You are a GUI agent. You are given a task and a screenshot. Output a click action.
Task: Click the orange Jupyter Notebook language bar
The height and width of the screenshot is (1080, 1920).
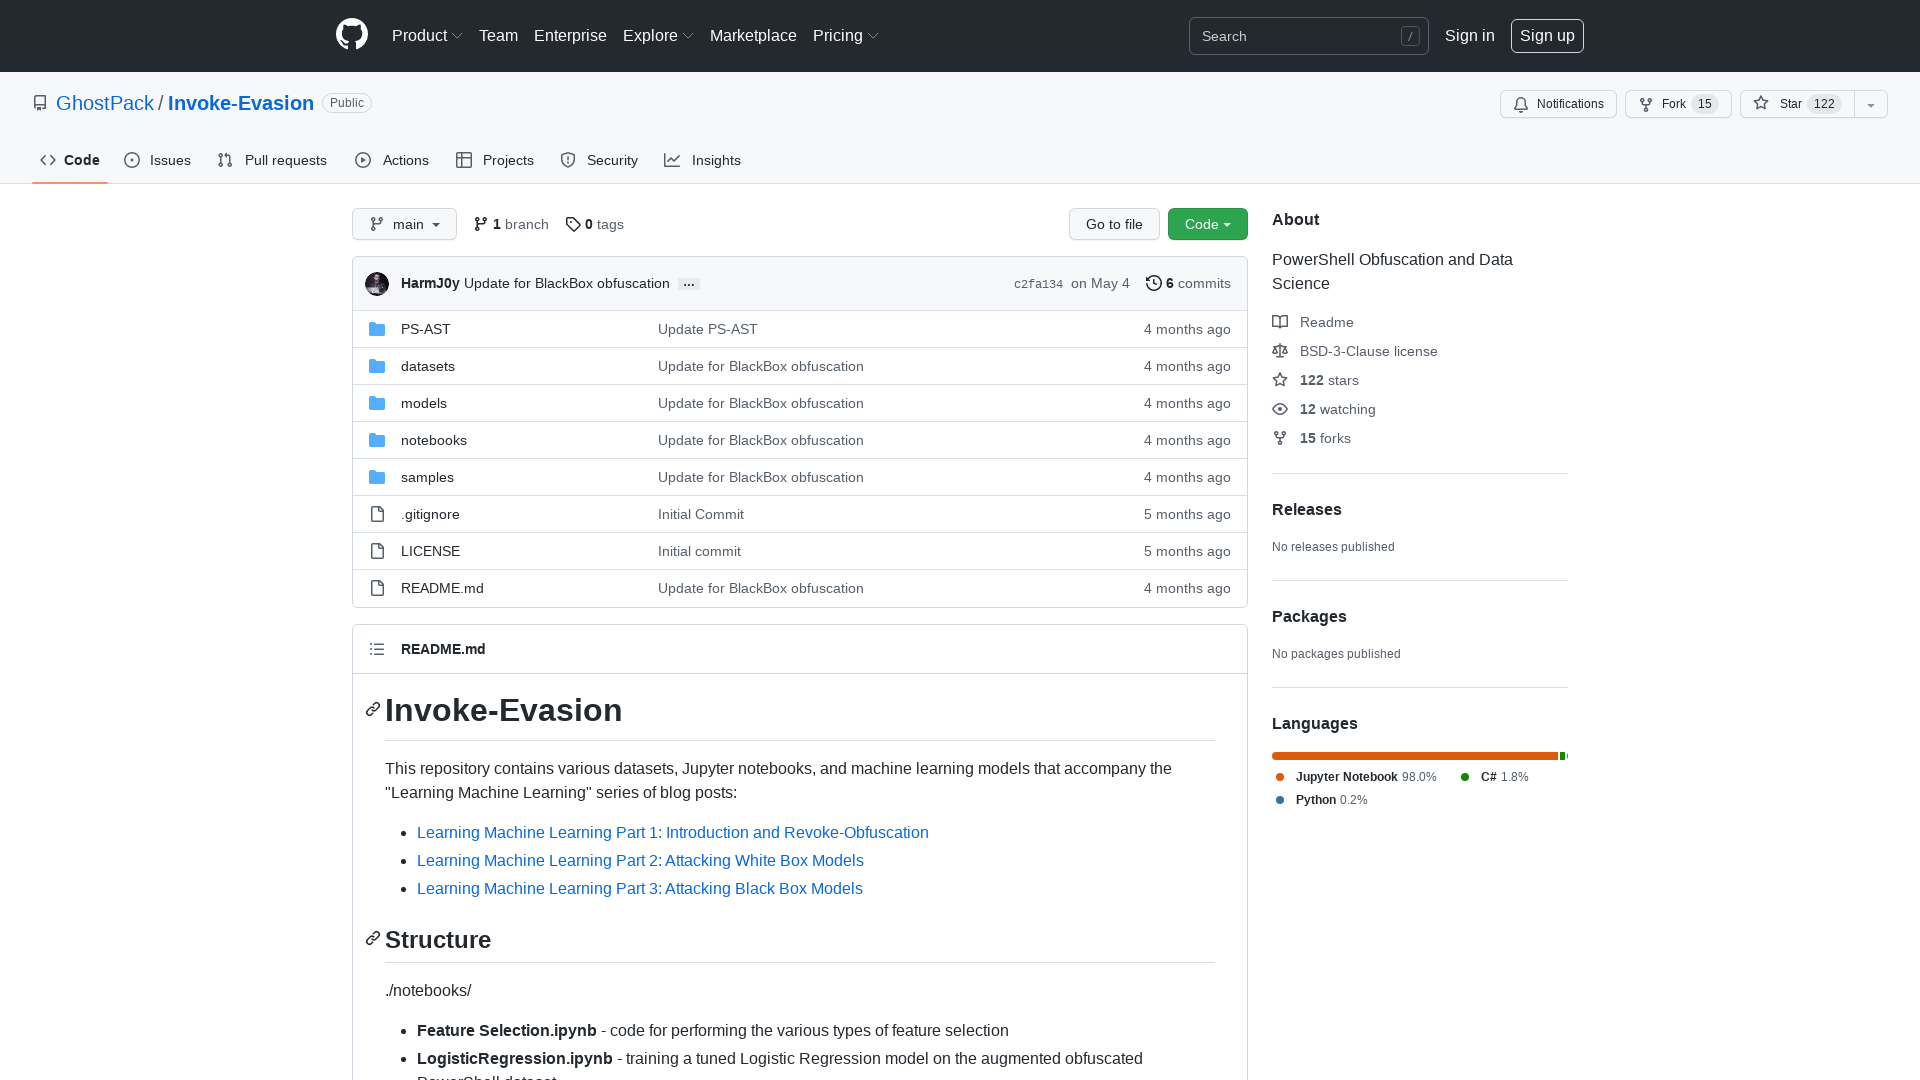1415,756
